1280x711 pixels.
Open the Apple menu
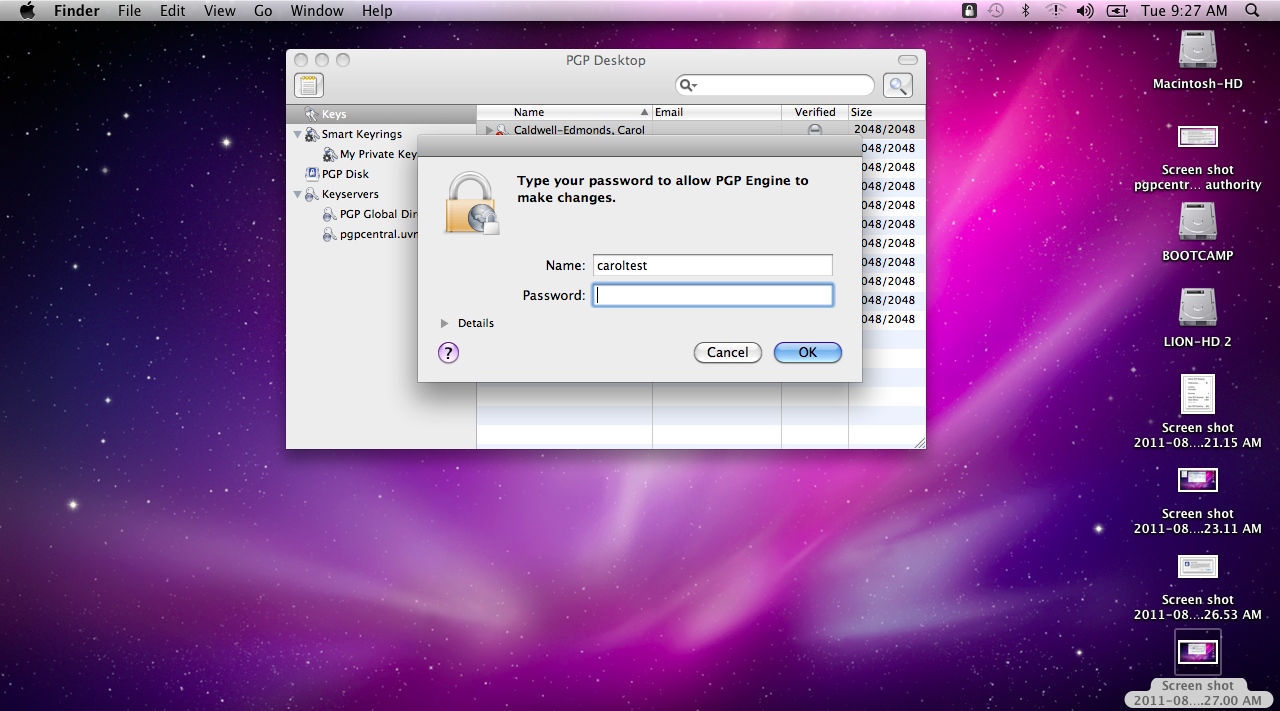click(x=27, y=11)
